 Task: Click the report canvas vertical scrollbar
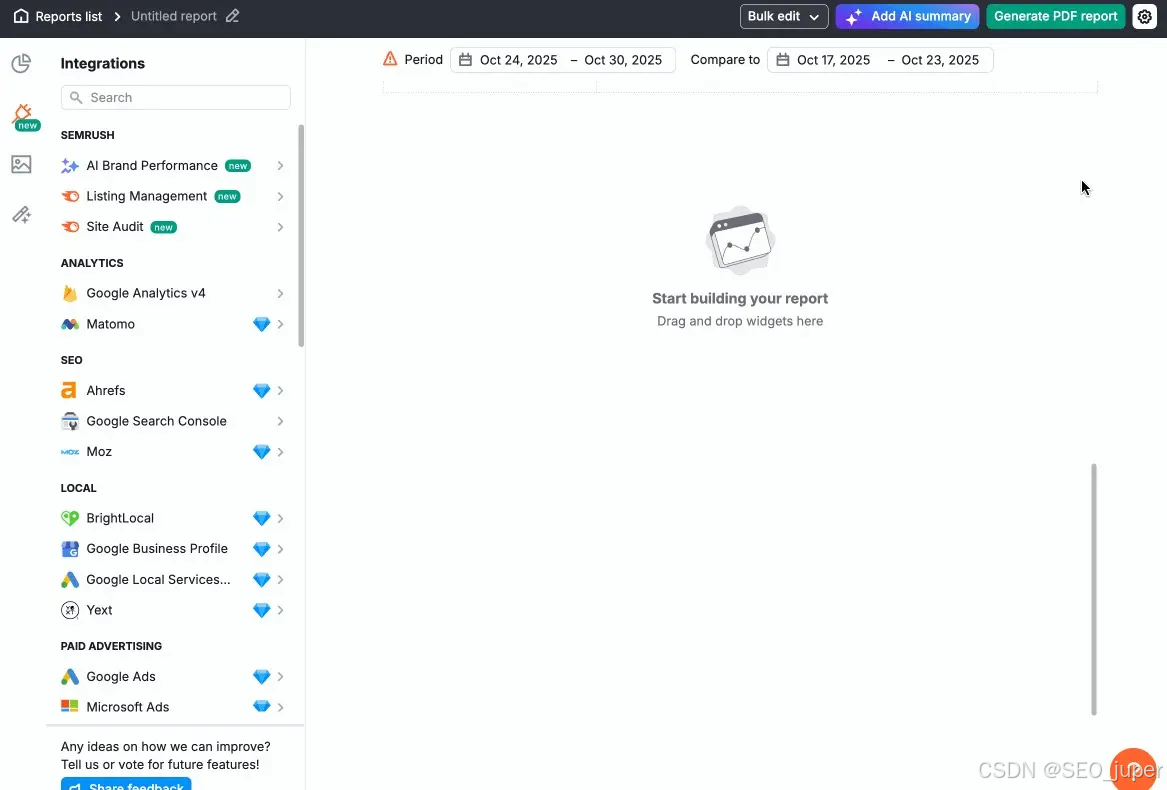click(1093, 589)
